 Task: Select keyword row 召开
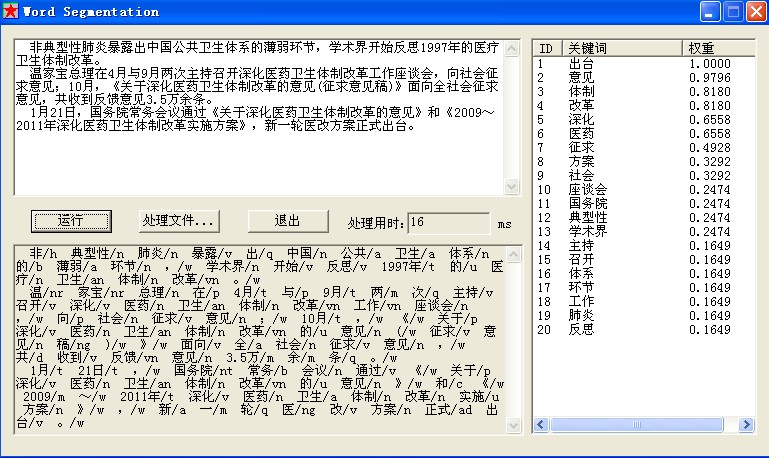(x=644, y=259)
